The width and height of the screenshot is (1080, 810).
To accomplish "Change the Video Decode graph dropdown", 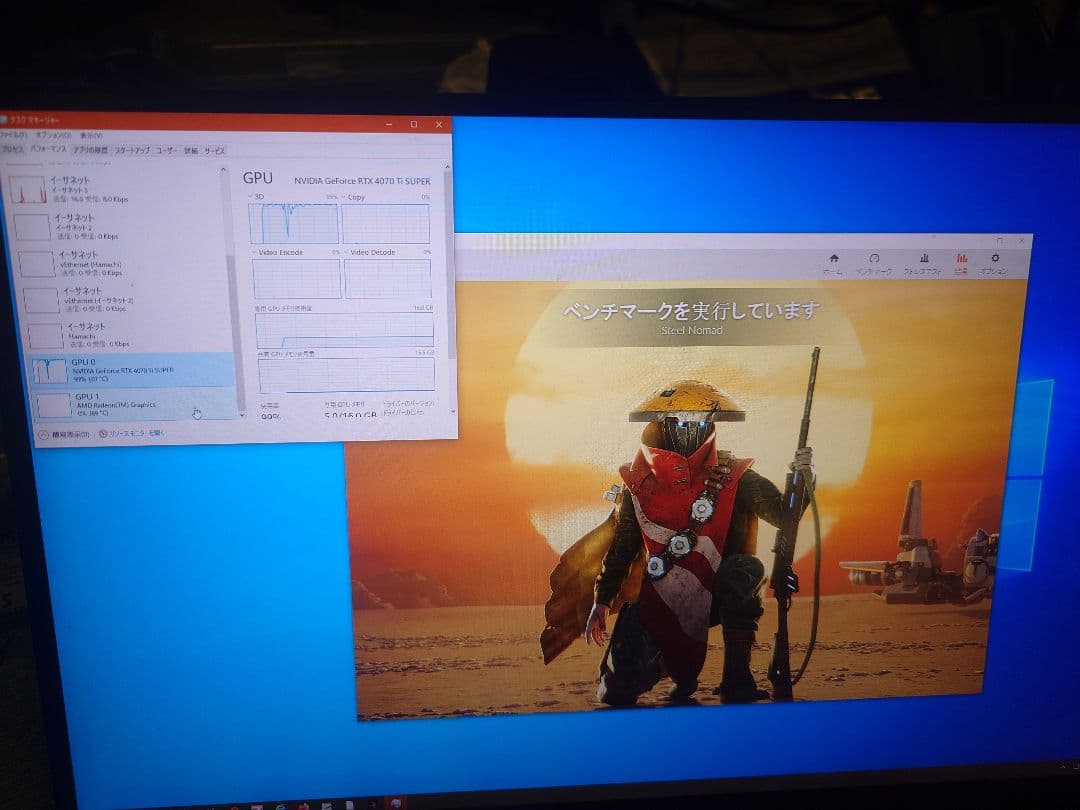I will coord(346,252).
